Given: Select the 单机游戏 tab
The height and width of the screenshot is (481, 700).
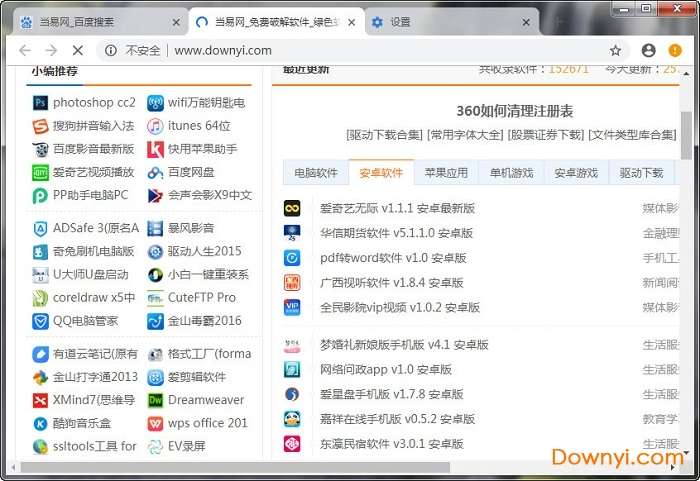Looking at the screenshot, I should coord(511,173).
